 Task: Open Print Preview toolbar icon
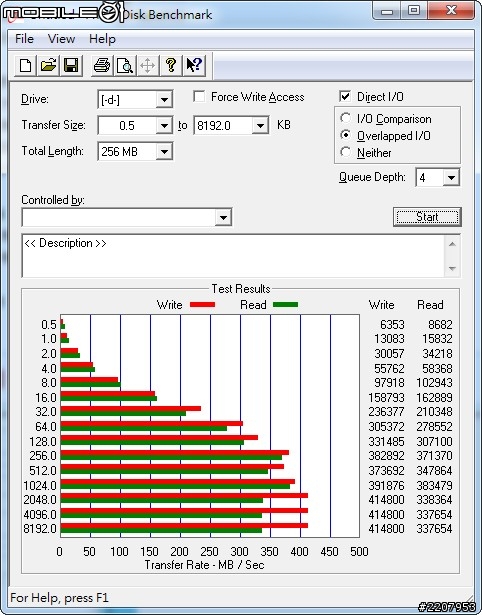point(125,65)
